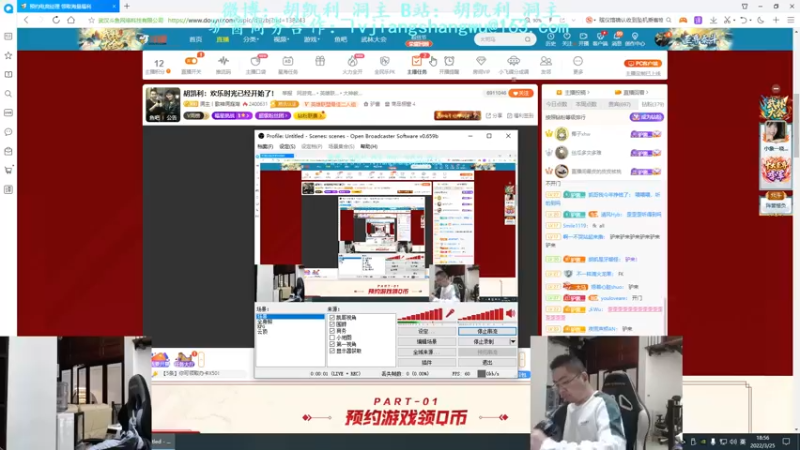Viewport: 800px width, 450px height.
Task: Open a new browser tab
Action: (127, 6)
